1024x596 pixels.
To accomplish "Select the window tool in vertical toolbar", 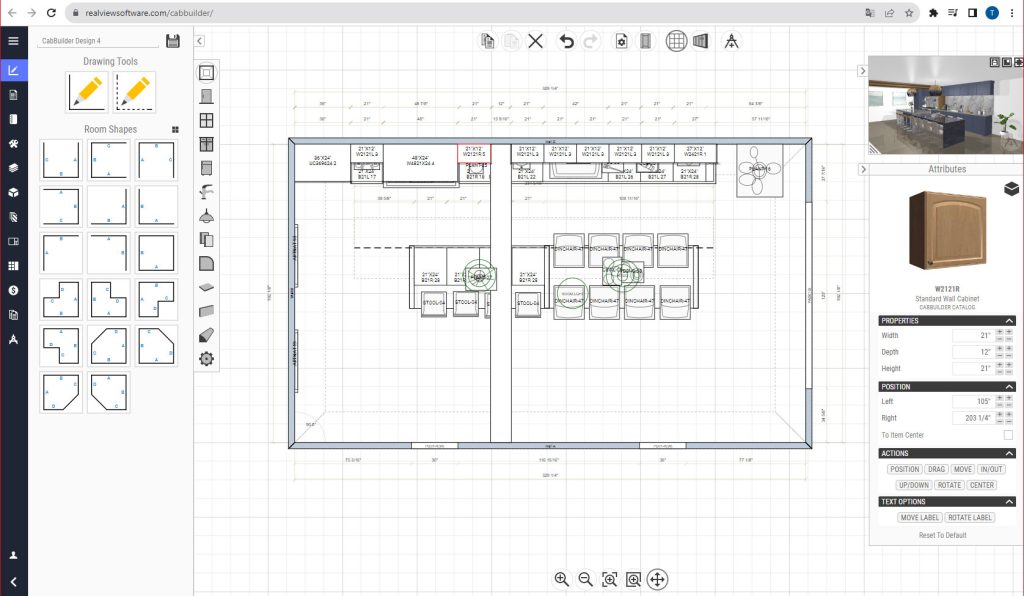I will [206, 120].
